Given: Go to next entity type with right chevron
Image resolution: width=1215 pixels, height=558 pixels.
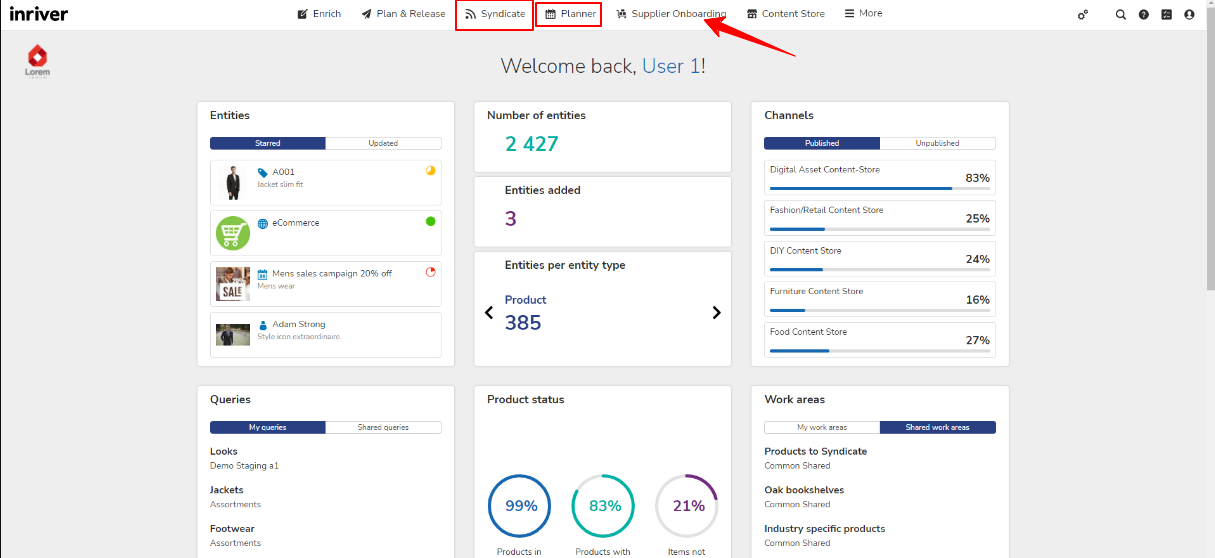Looking at the screenshot, I should (716, 312).
